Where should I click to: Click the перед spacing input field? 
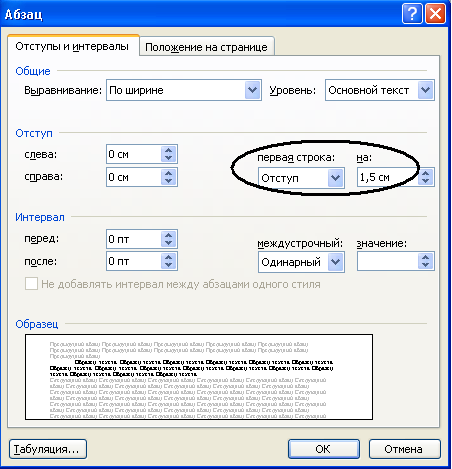[134, 239]
